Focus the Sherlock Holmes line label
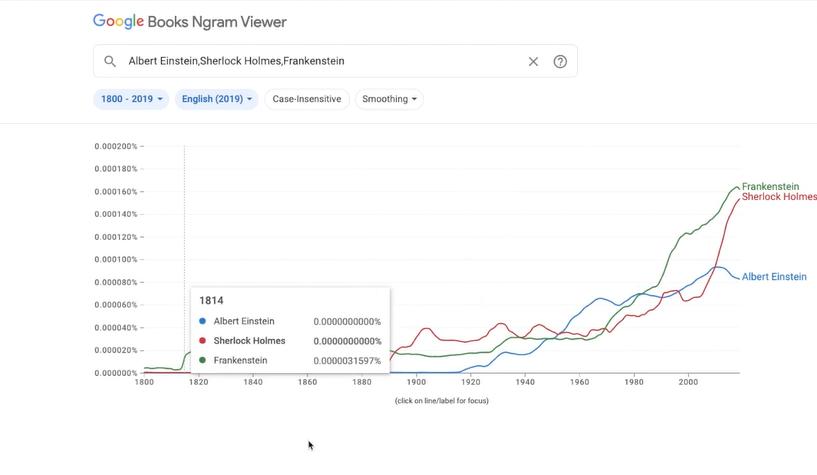The width and height of the screenshot is (817, 475). coord(779,196)
